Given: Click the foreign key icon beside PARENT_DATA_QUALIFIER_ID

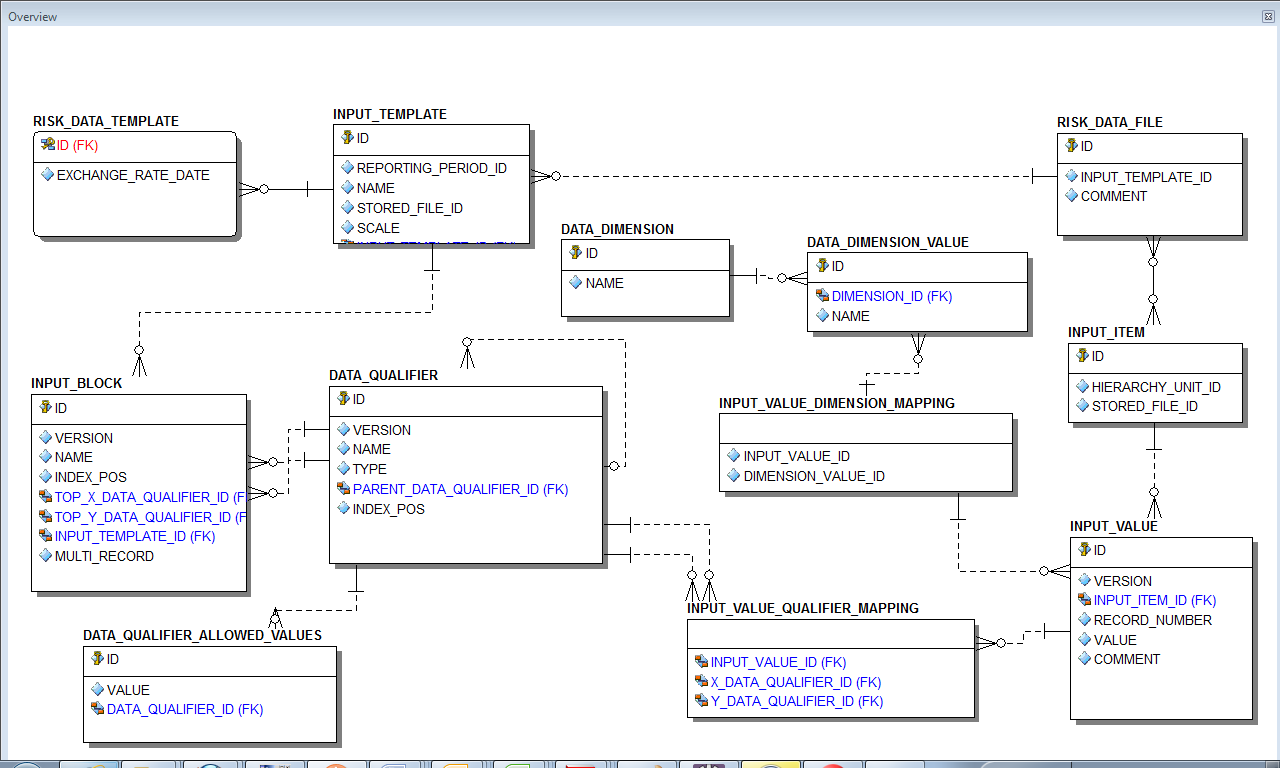Looking at the screenshot, I should tap(344, 489).
